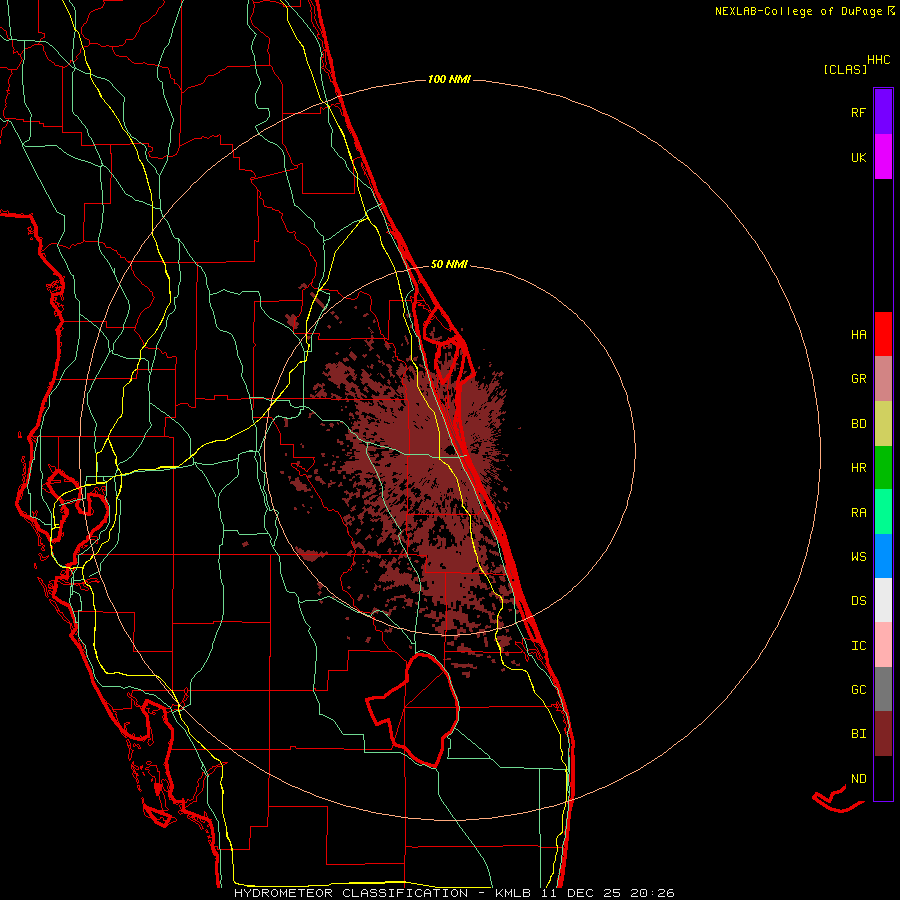Click the BI legend label
This screenshot has height=900, width=900.
point(858,734)
